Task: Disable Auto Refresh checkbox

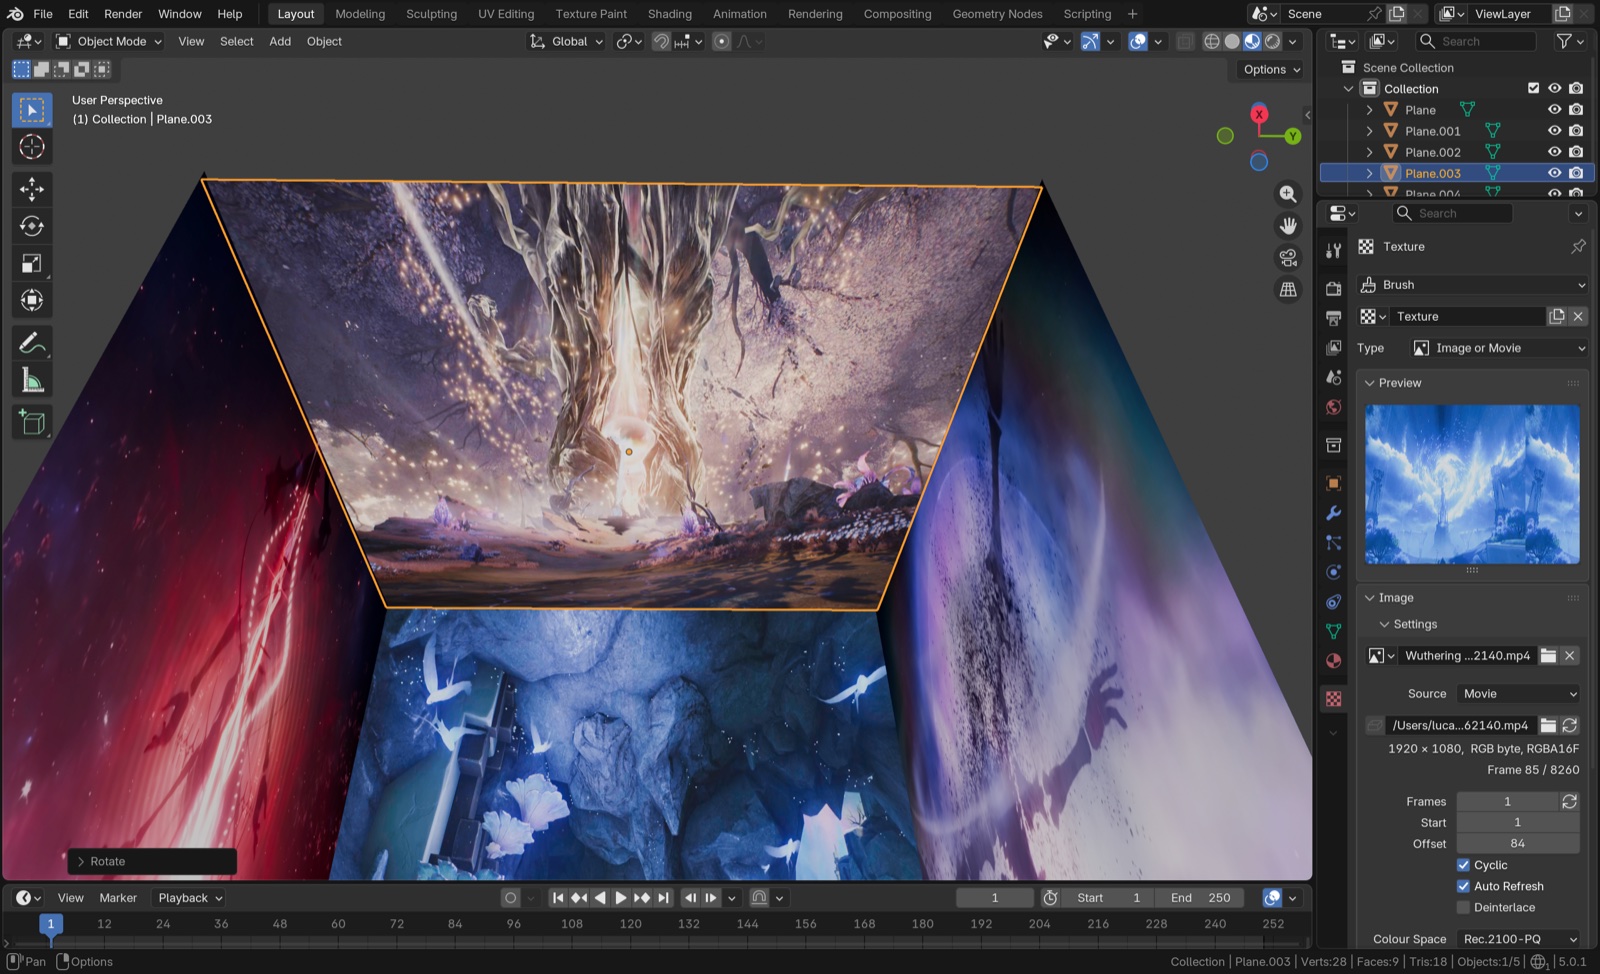Action: click(x=1463, y=886)
